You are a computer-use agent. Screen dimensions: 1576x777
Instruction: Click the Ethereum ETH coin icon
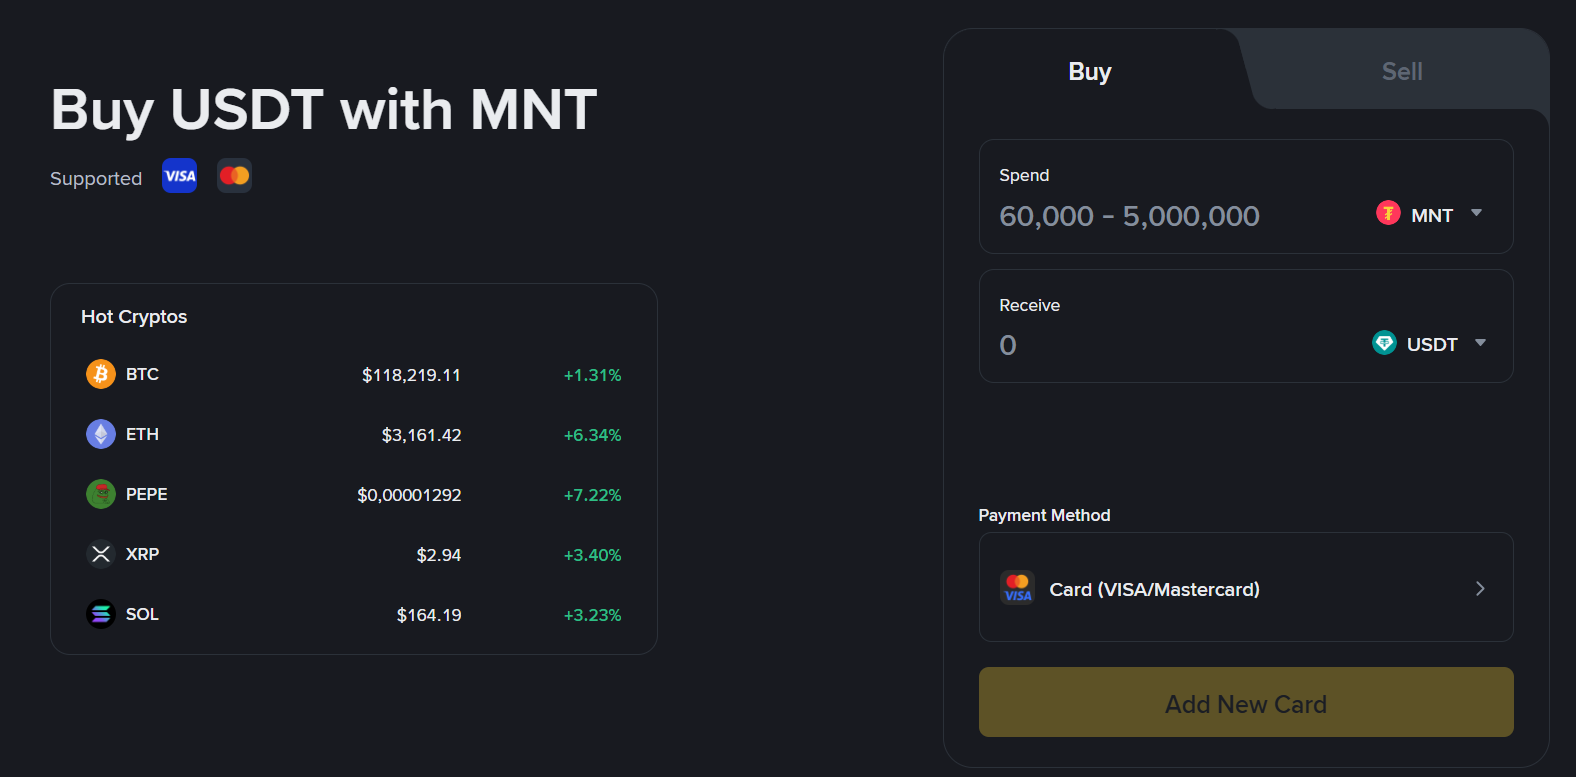tap(101, 434)
